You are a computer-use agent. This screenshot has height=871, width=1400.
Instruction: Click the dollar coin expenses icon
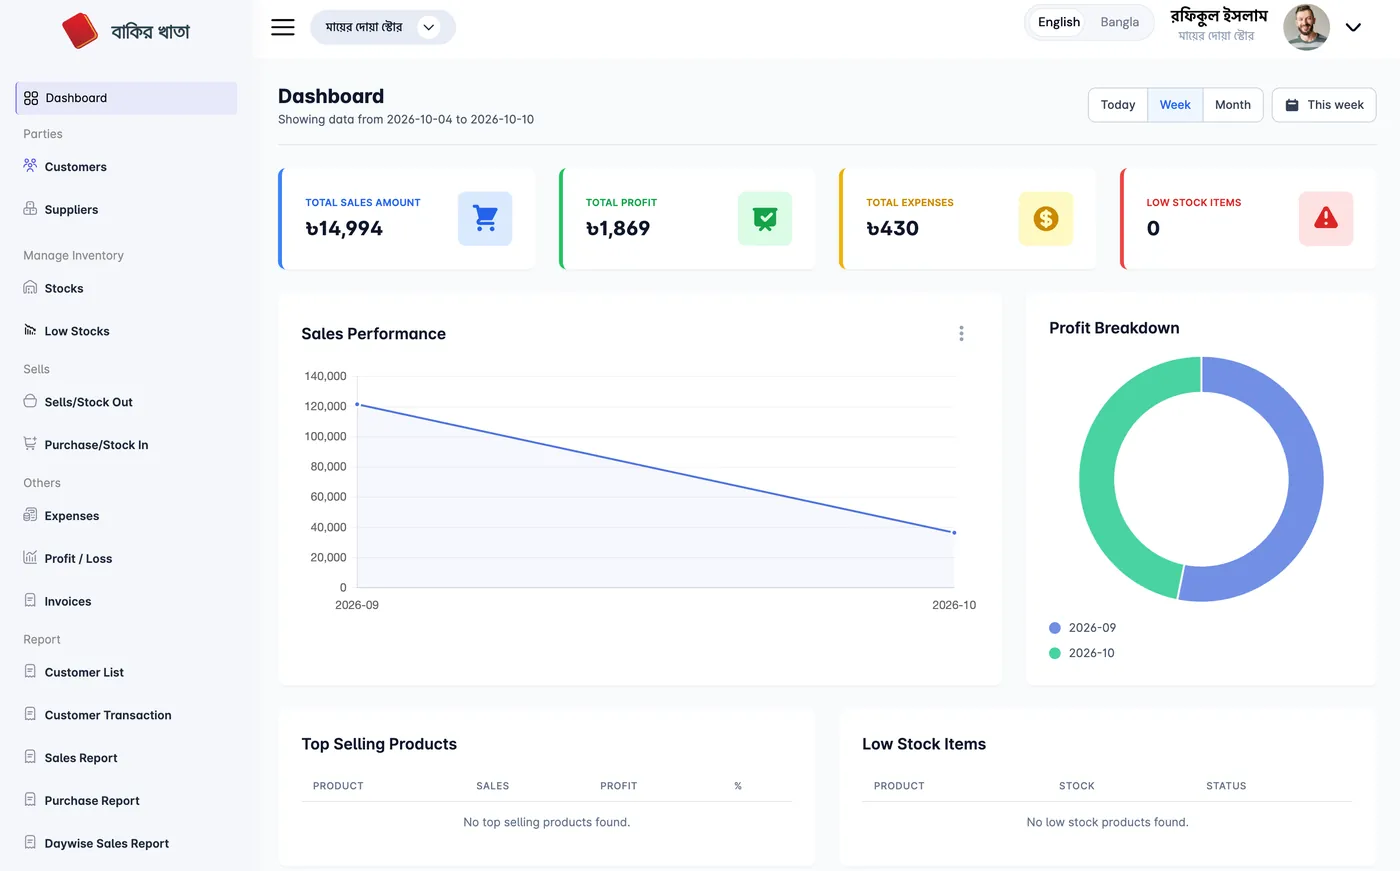[x=1046, y=218]
